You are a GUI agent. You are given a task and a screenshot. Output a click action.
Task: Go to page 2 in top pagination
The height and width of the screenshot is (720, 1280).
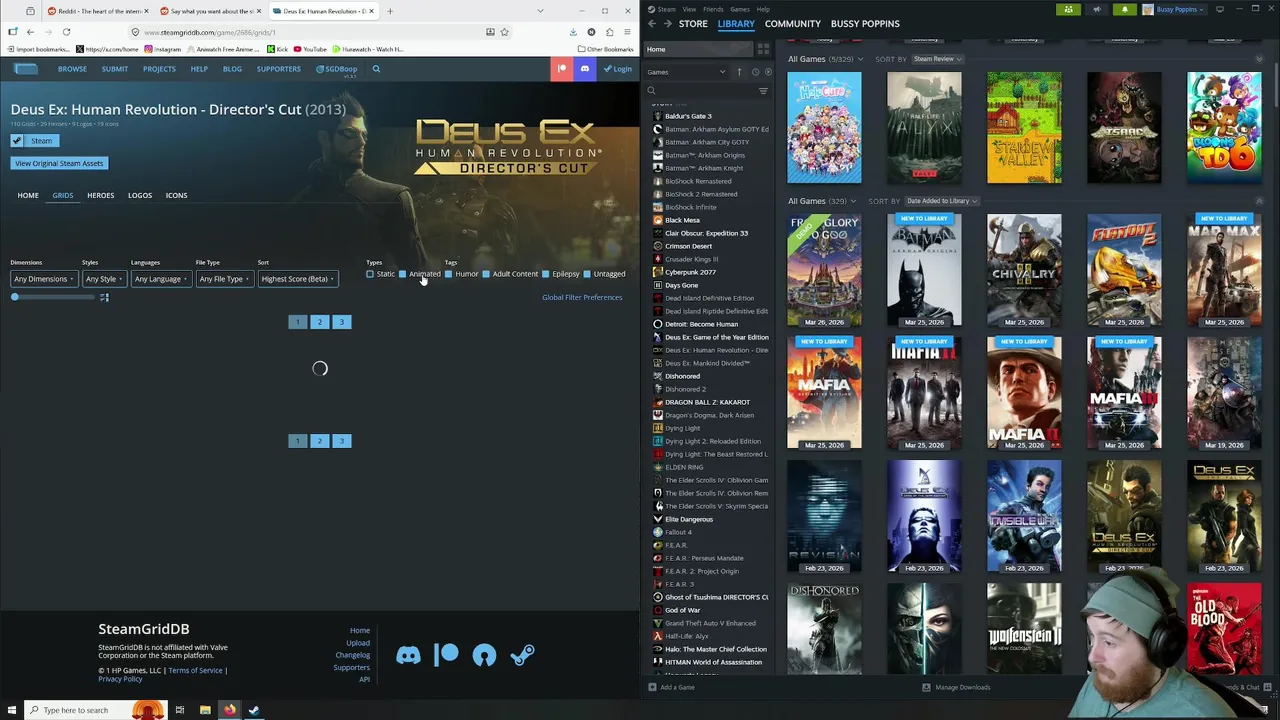(x=320, y=322)
